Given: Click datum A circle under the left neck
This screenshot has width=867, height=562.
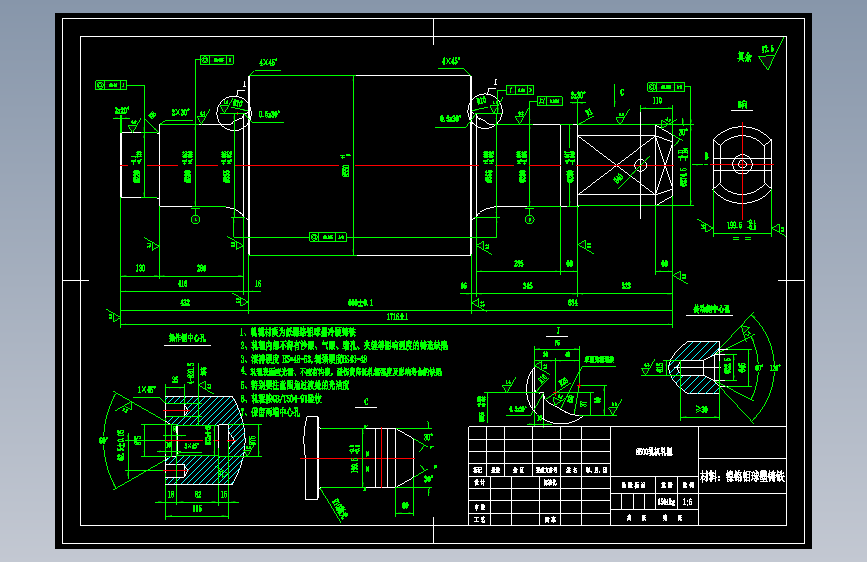Looking at the screenshot, I should pos(195,220).
